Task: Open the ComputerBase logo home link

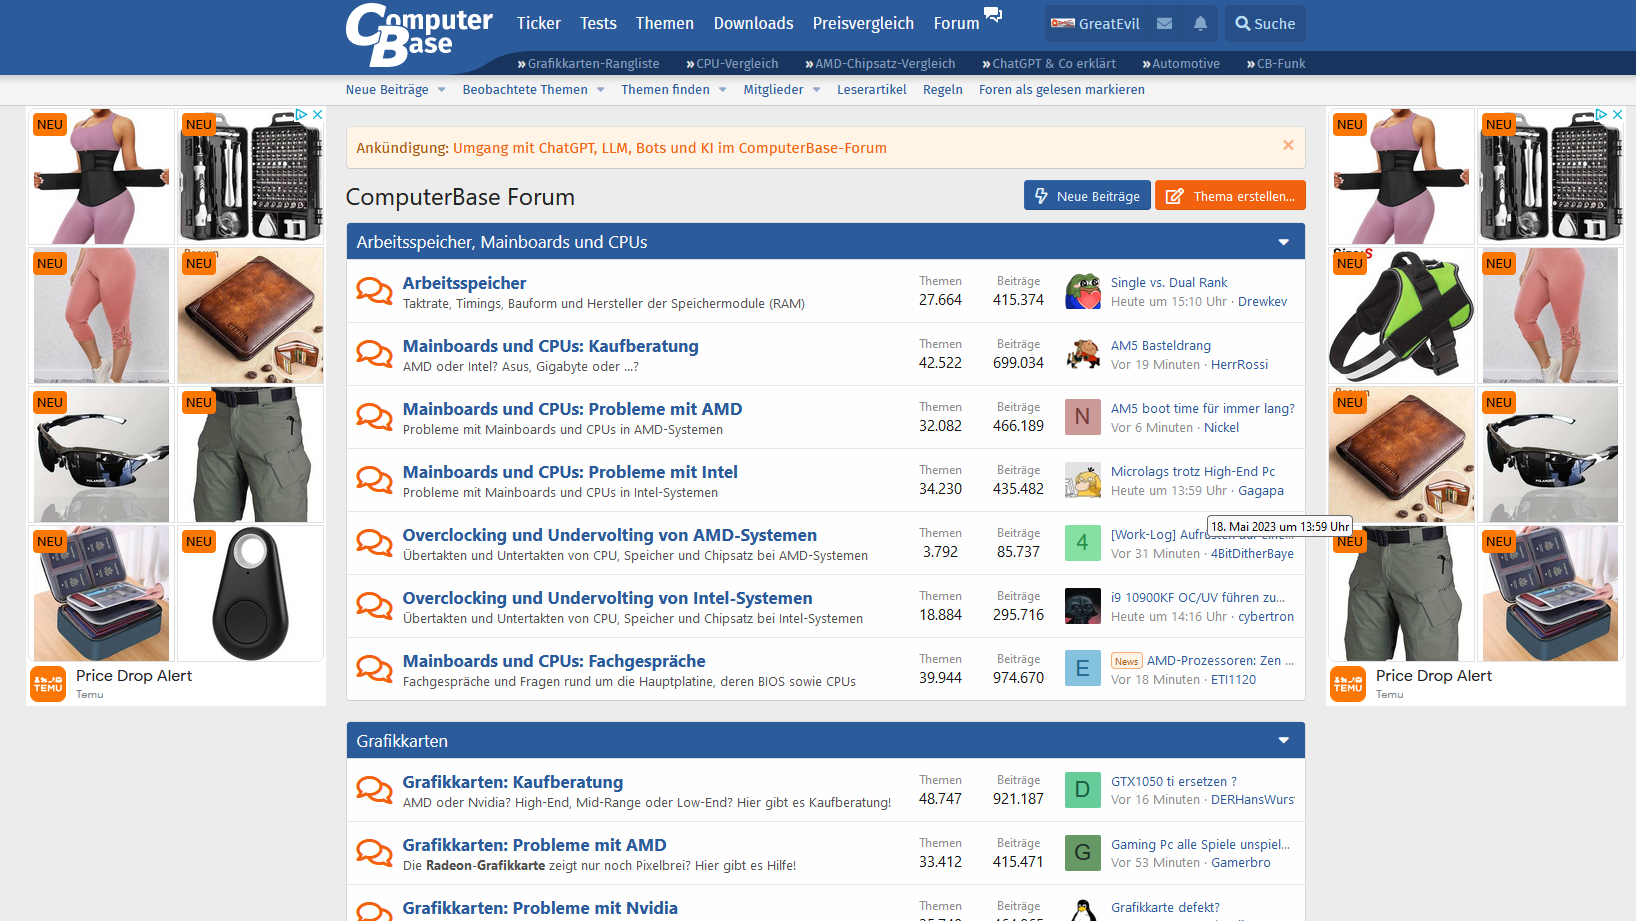Action: coord(419,35)
